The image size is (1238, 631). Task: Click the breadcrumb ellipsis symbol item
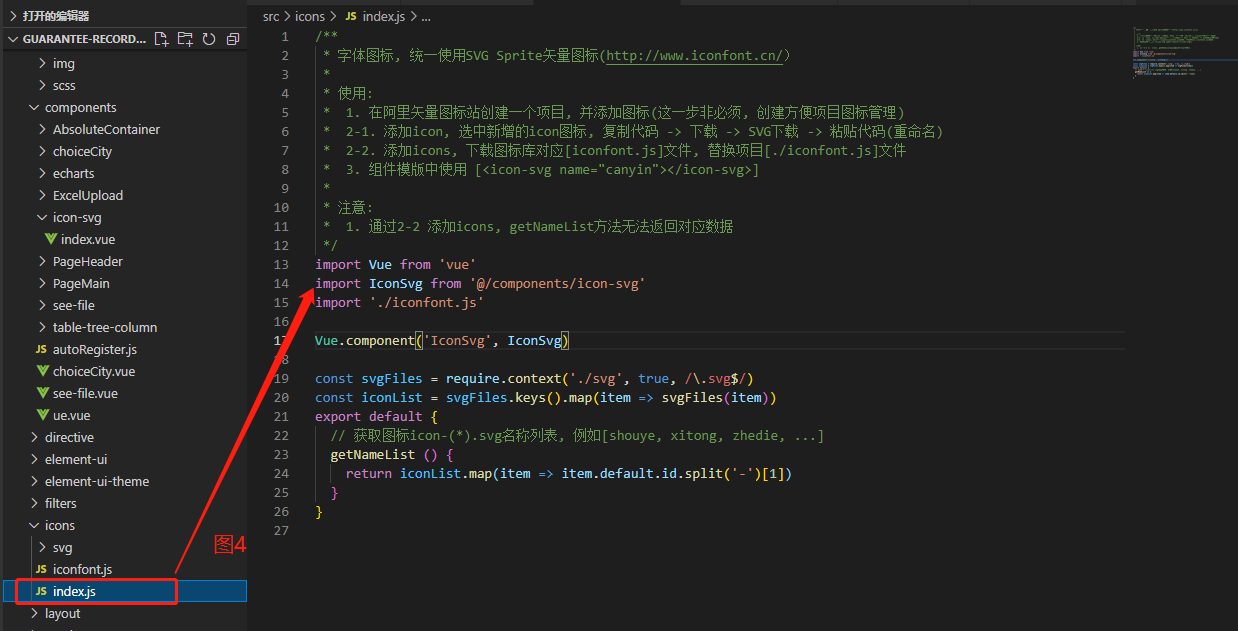click(426, 16)
